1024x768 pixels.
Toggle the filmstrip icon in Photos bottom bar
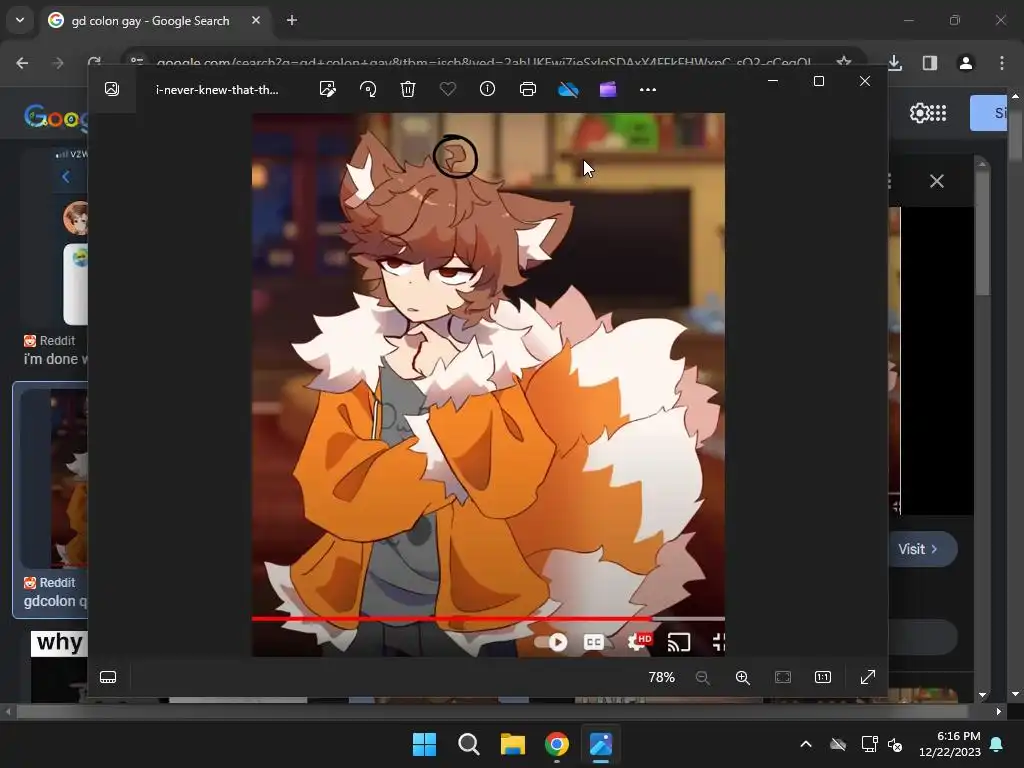tap(108, 677)
